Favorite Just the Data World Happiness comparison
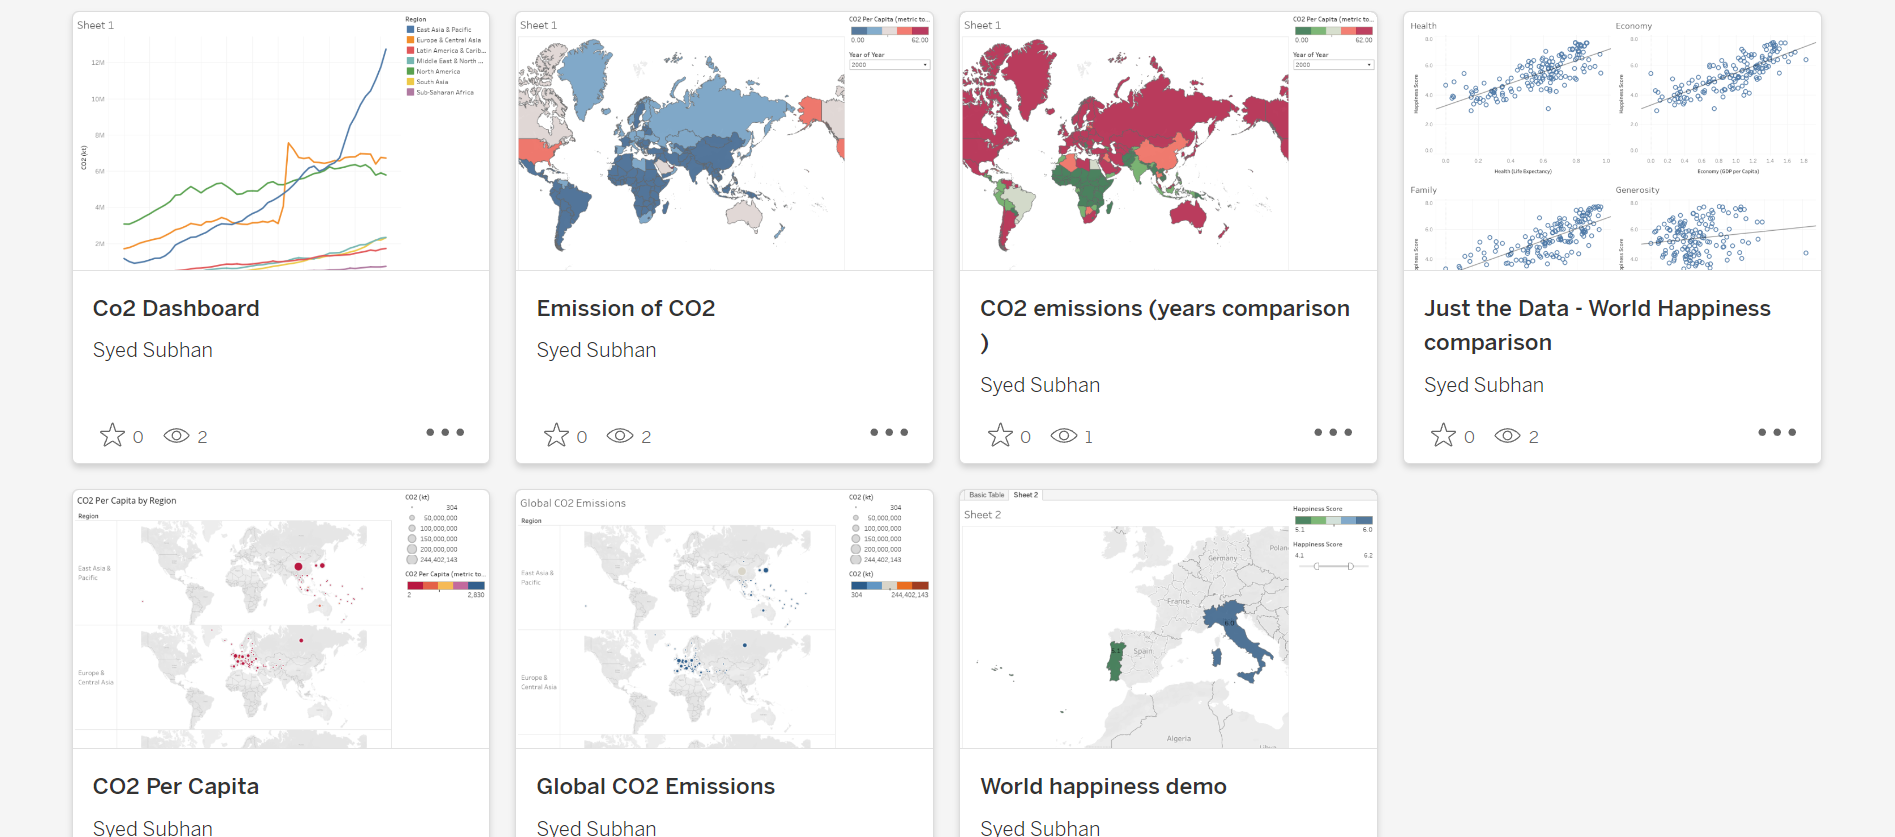Screen dimensions: 1895x837 [x=1443, y=435]
